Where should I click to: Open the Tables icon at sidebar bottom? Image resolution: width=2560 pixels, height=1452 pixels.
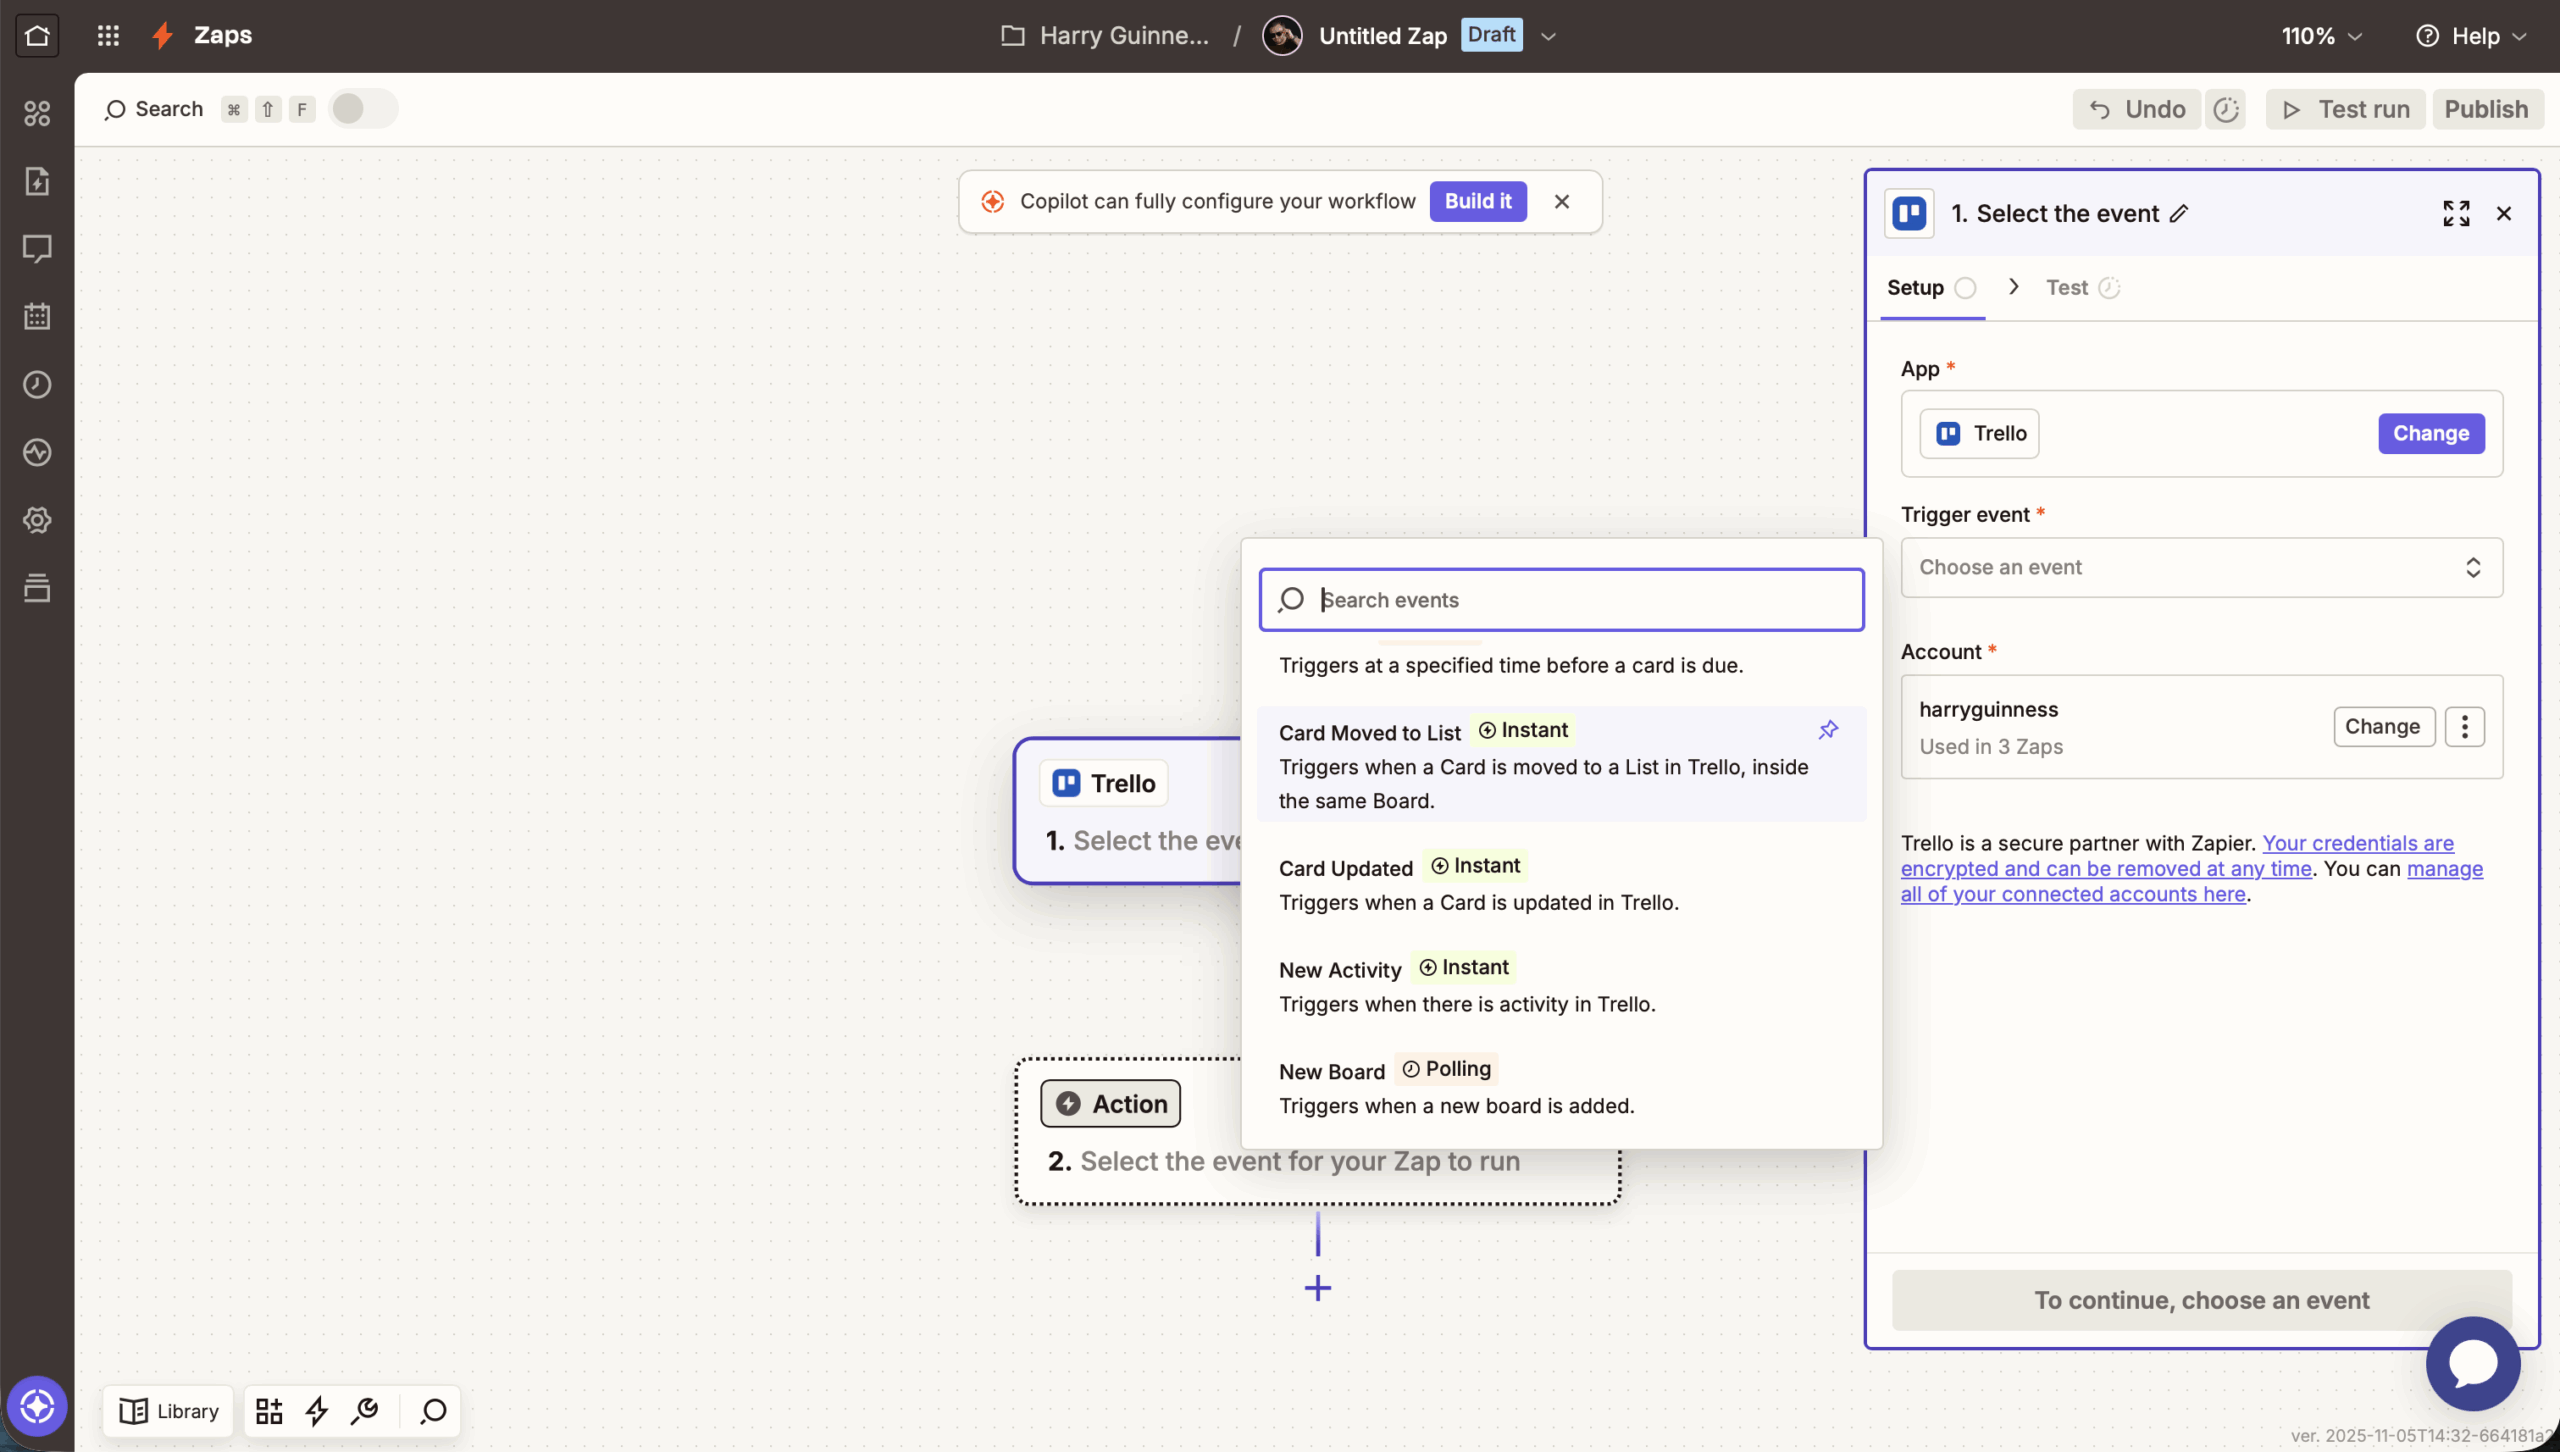(37, 588)
